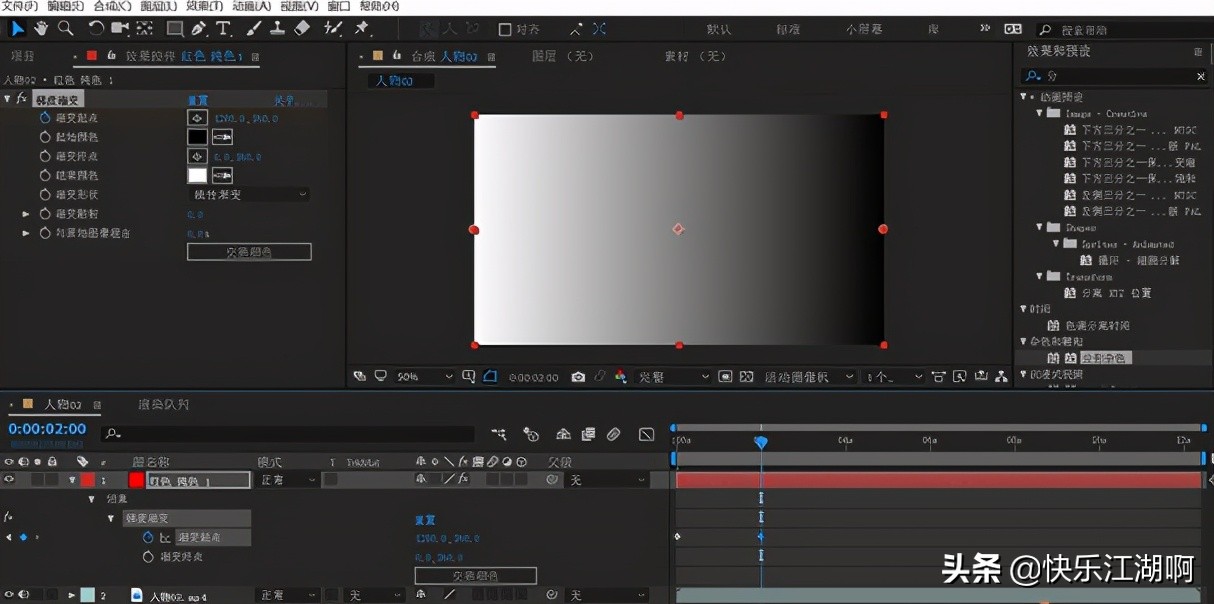Open the black 起始颜色 color swatch

[x=197, y=137]
